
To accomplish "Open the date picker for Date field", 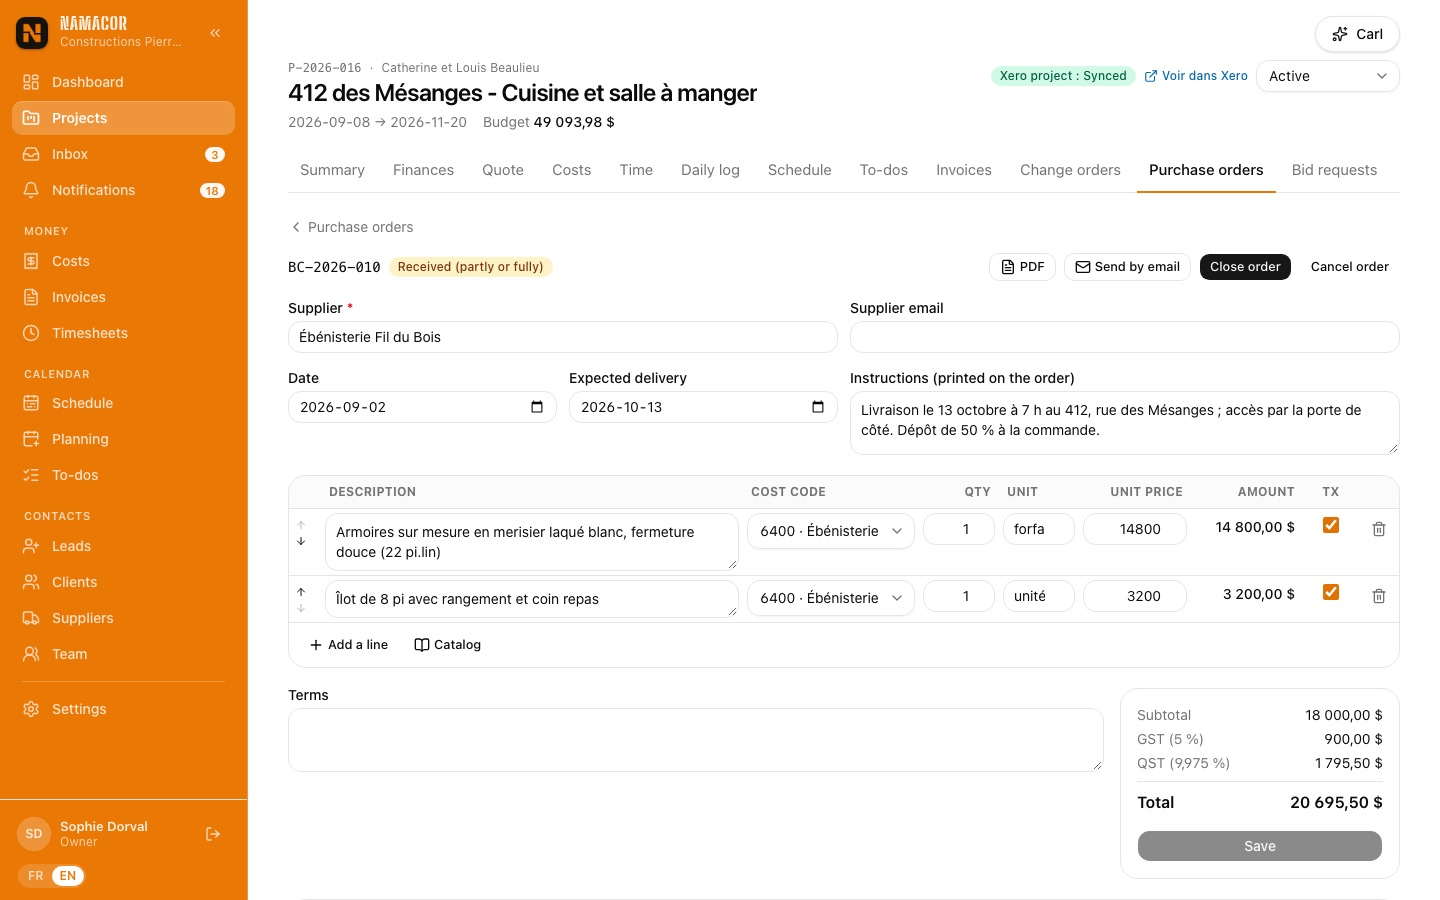I will click(x=537, y=407).
